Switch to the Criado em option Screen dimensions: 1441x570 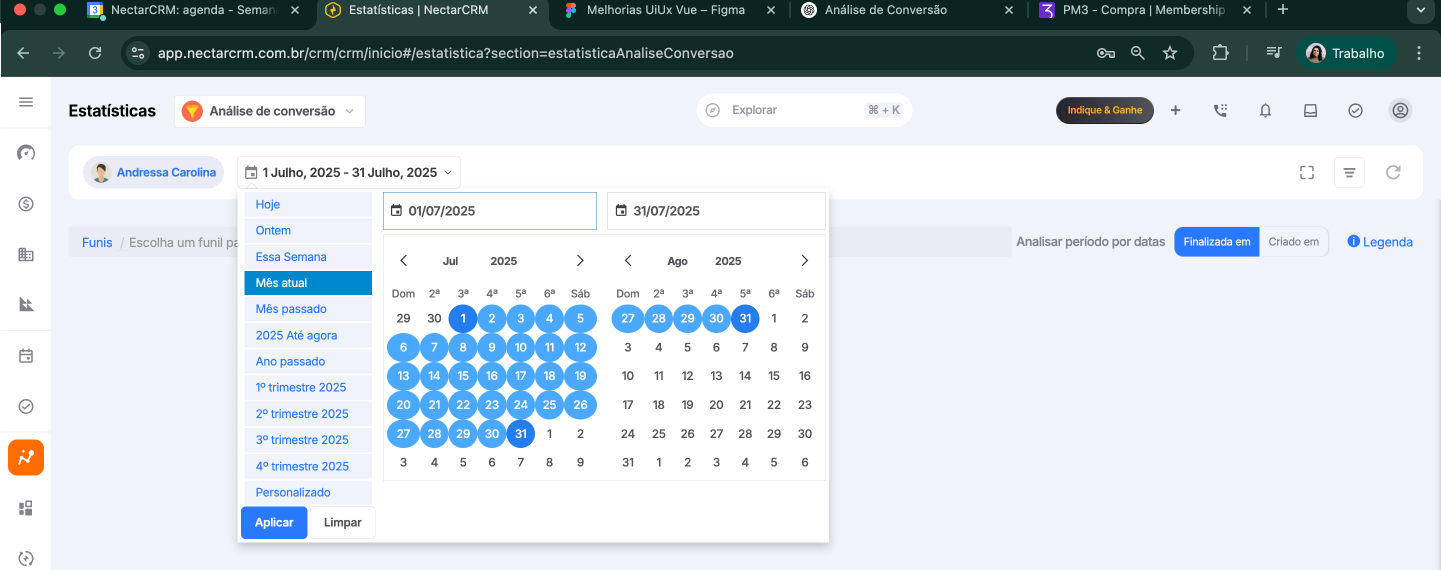pyautogui.click(x=1293, y=242)
